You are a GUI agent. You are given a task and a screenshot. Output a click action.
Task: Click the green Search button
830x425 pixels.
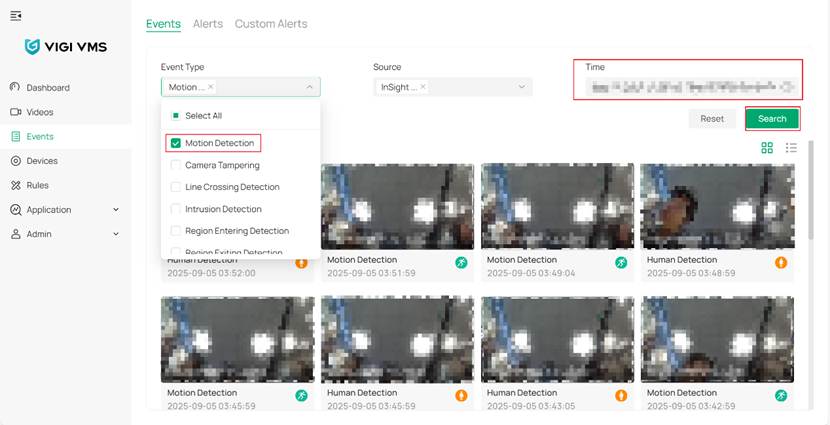point(771,119)
